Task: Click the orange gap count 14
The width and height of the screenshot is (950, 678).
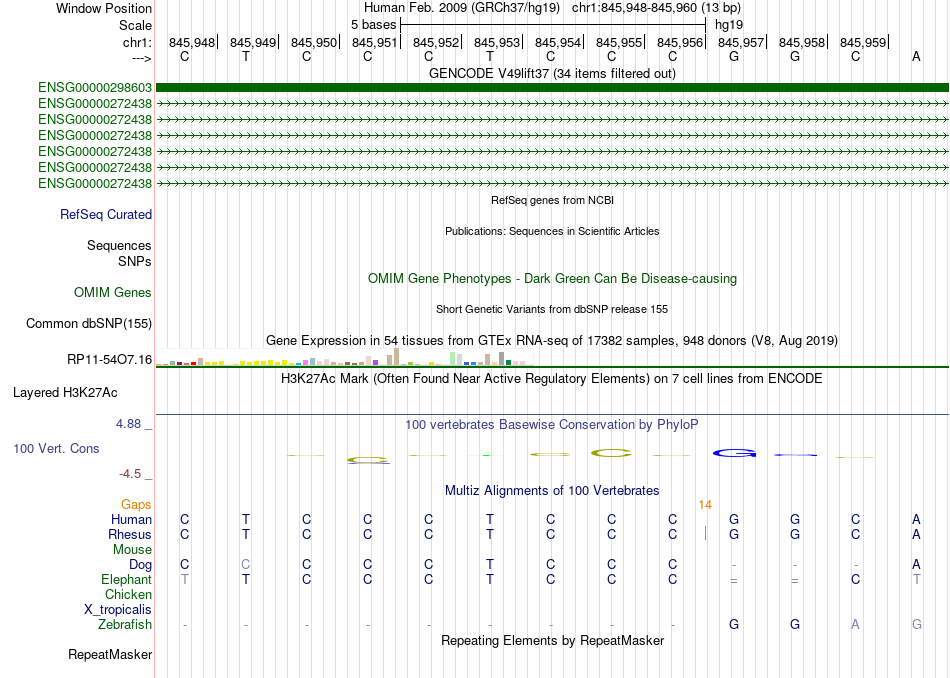Action: pos(705,505)
